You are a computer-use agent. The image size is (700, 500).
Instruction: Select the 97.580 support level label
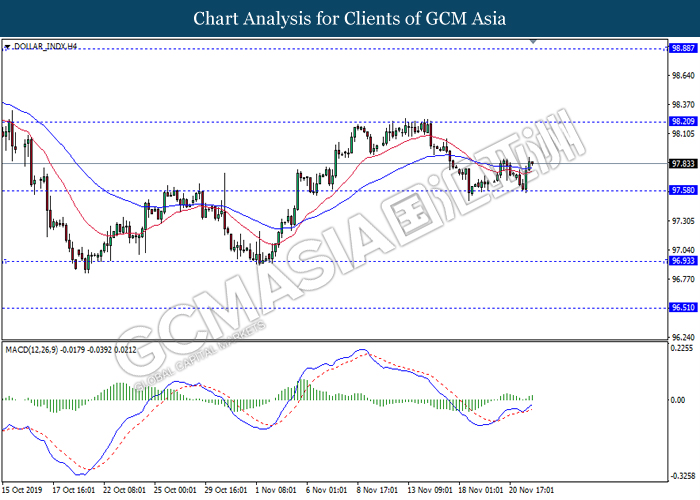tap(683, 190)
